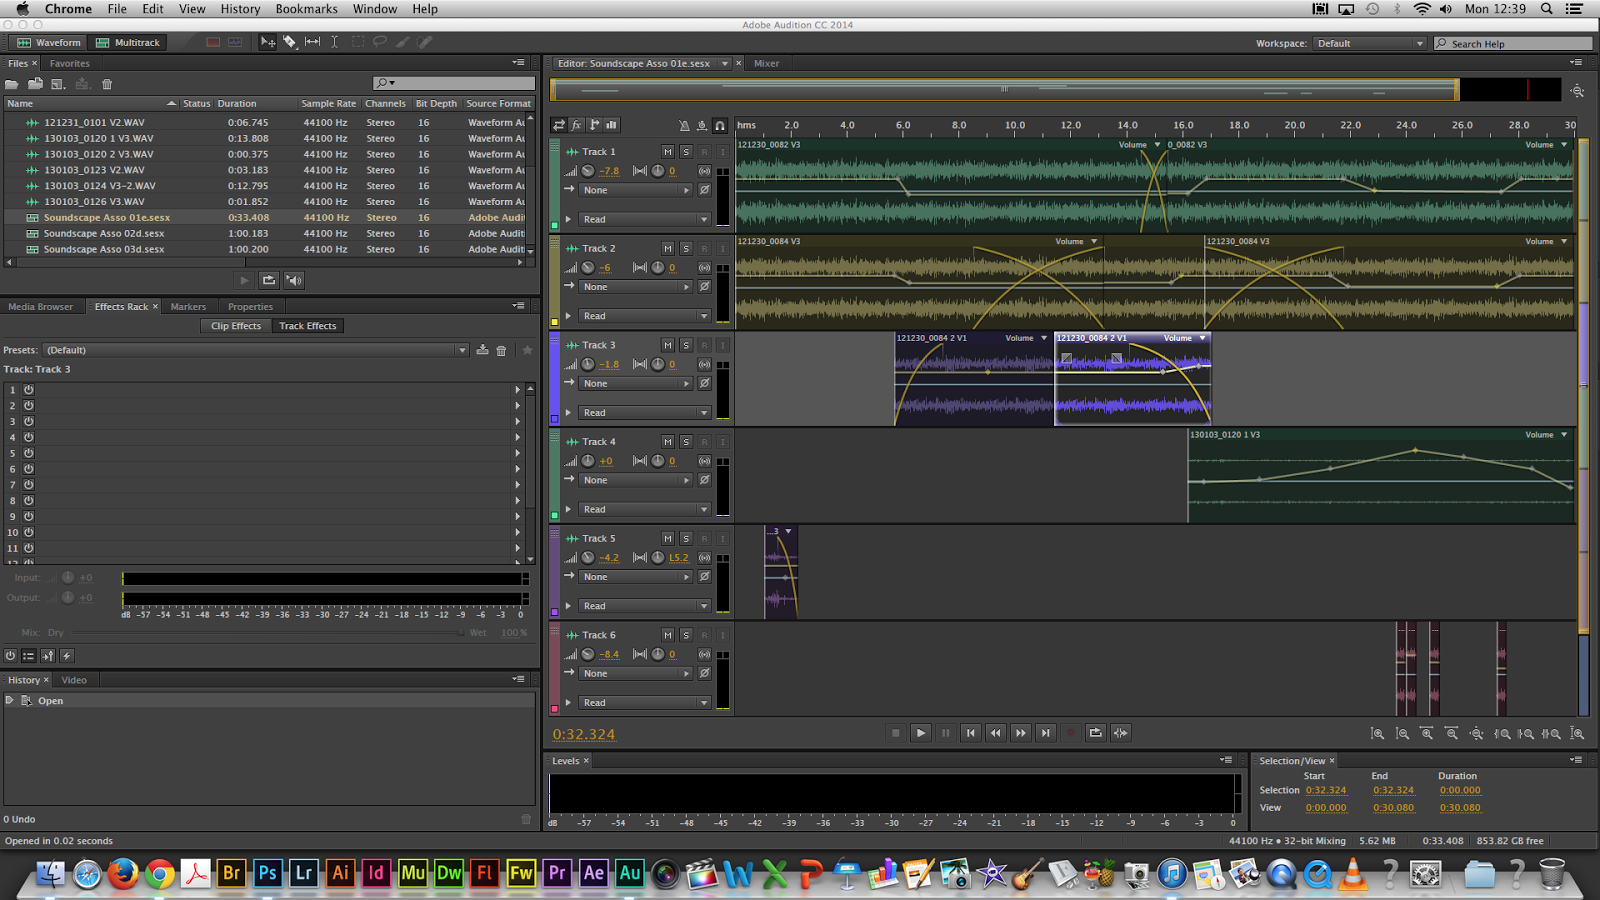Open the Video tab
This screenshot has height=900, width=1600.
point(74,680)
